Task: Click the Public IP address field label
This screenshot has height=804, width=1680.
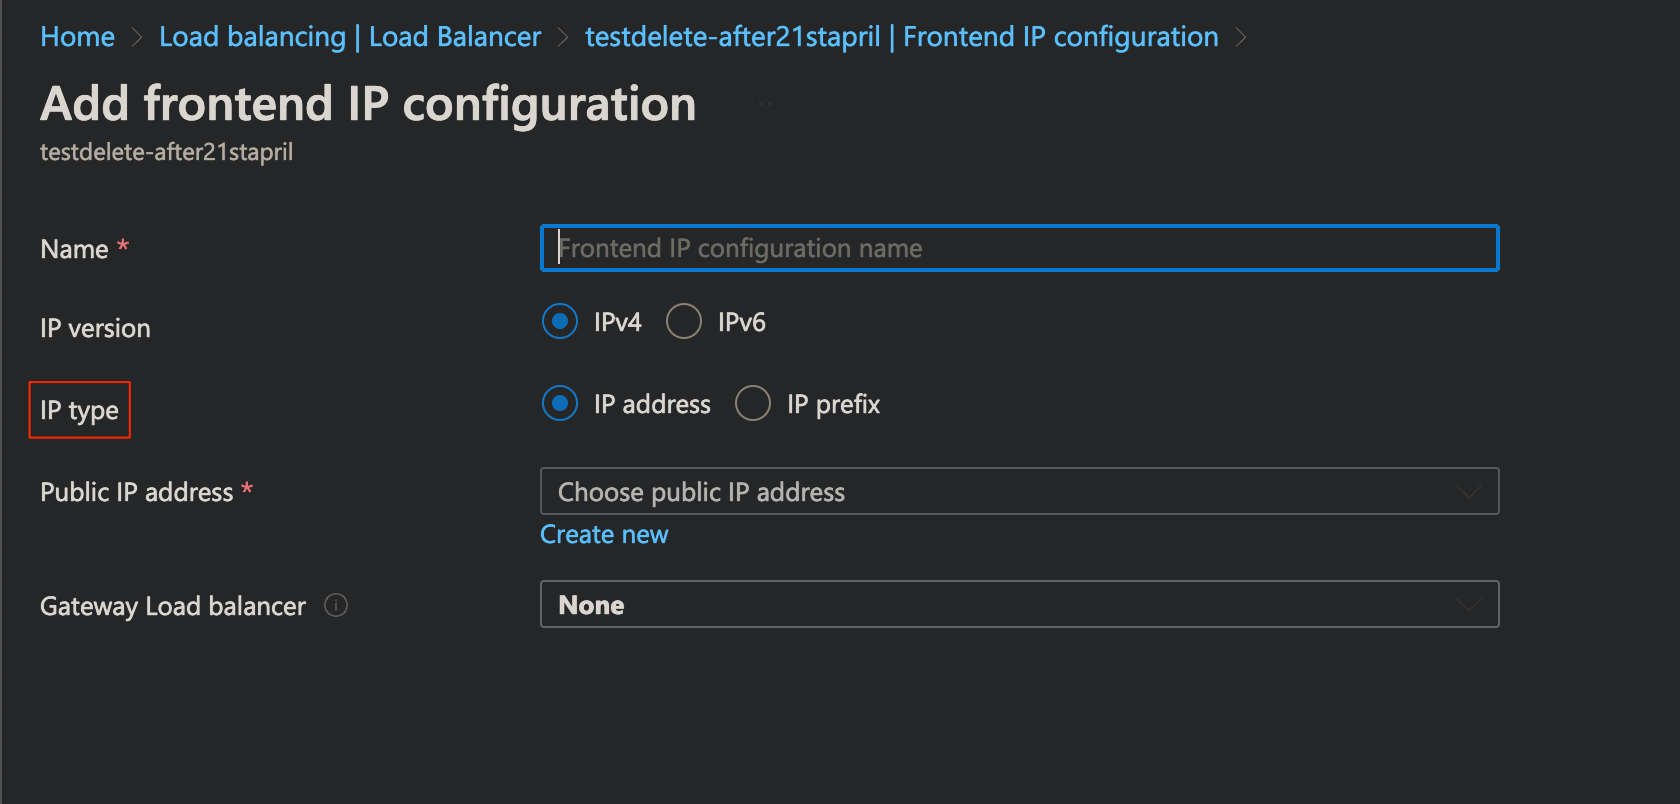Action: point(136,492)
